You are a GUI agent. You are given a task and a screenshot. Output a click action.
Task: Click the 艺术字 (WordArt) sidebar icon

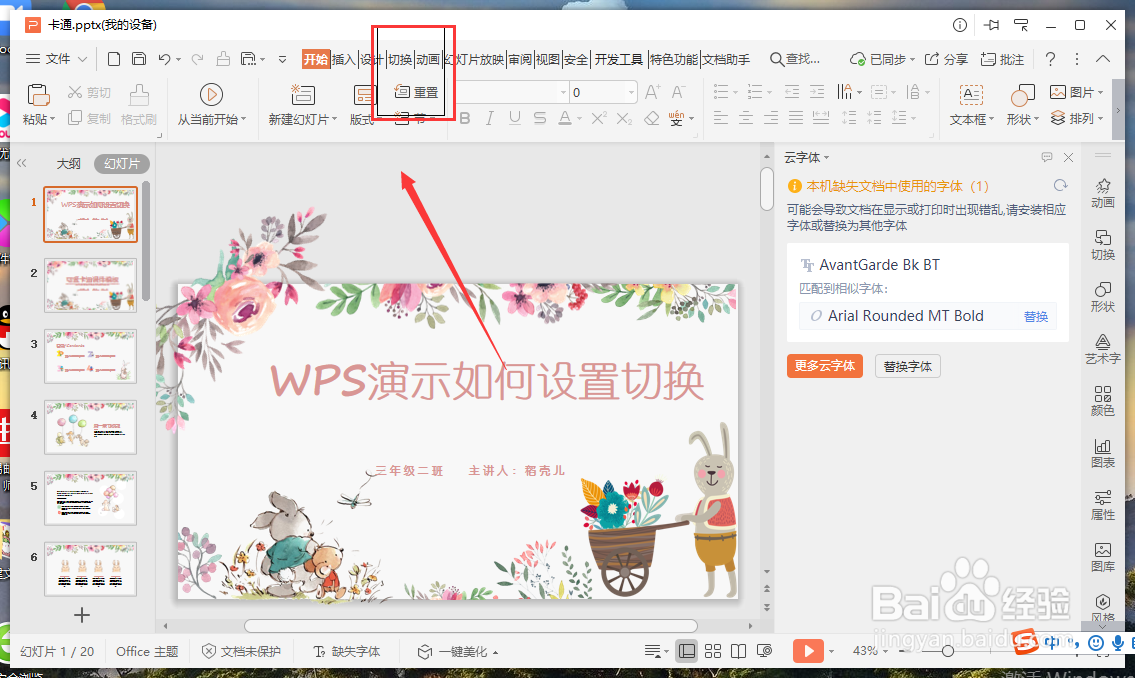coord(1101,349)
